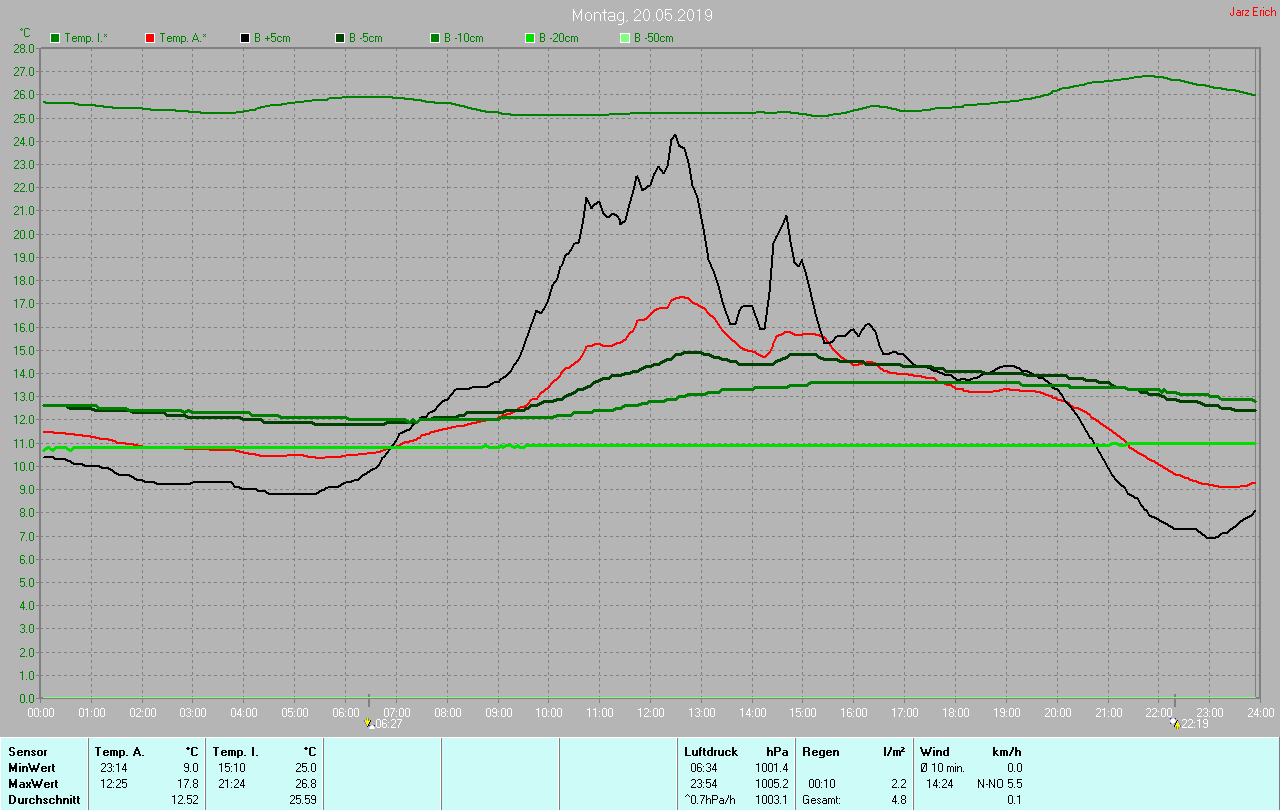This screenshot has width=1280, height=810.
Task: Click the minimum pressure value 1001.4
Action: pos(772,767)
